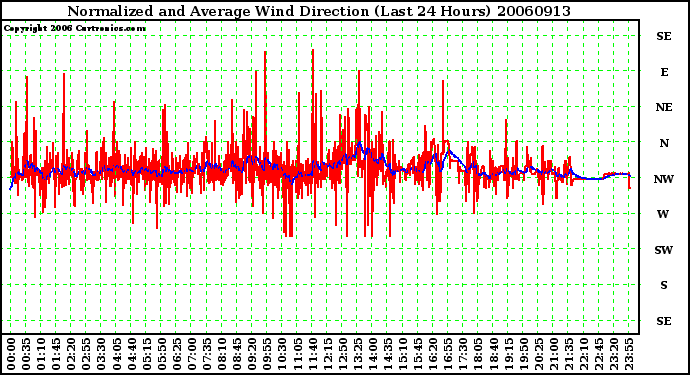Click the '16:20' time axis label
This screenshot has width=690, height=375.
coord(433,354)
